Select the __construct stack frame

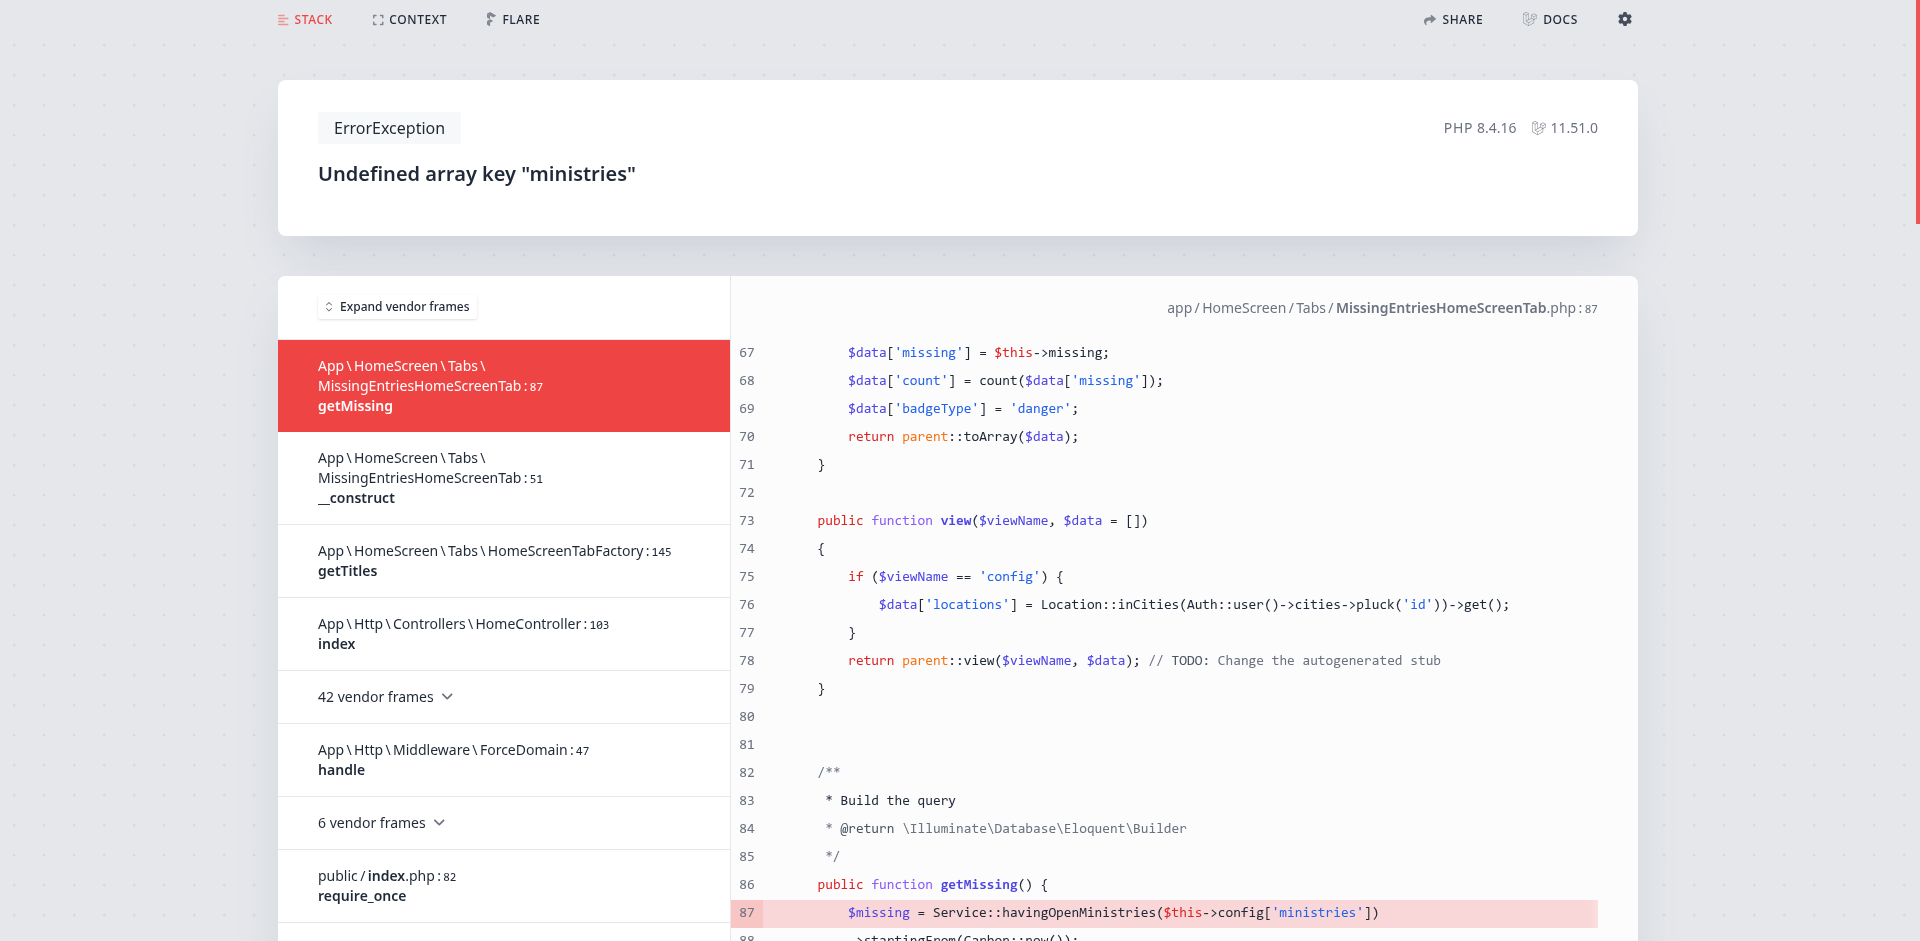point(504,478)
